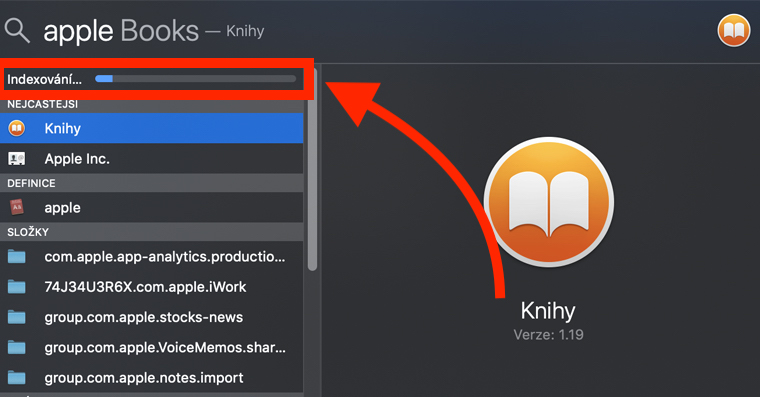Open the group.com.apple.stocks-news folder
Image resolution: width=760 pixels, height=397 pixels.
click(x=152, y=317)
